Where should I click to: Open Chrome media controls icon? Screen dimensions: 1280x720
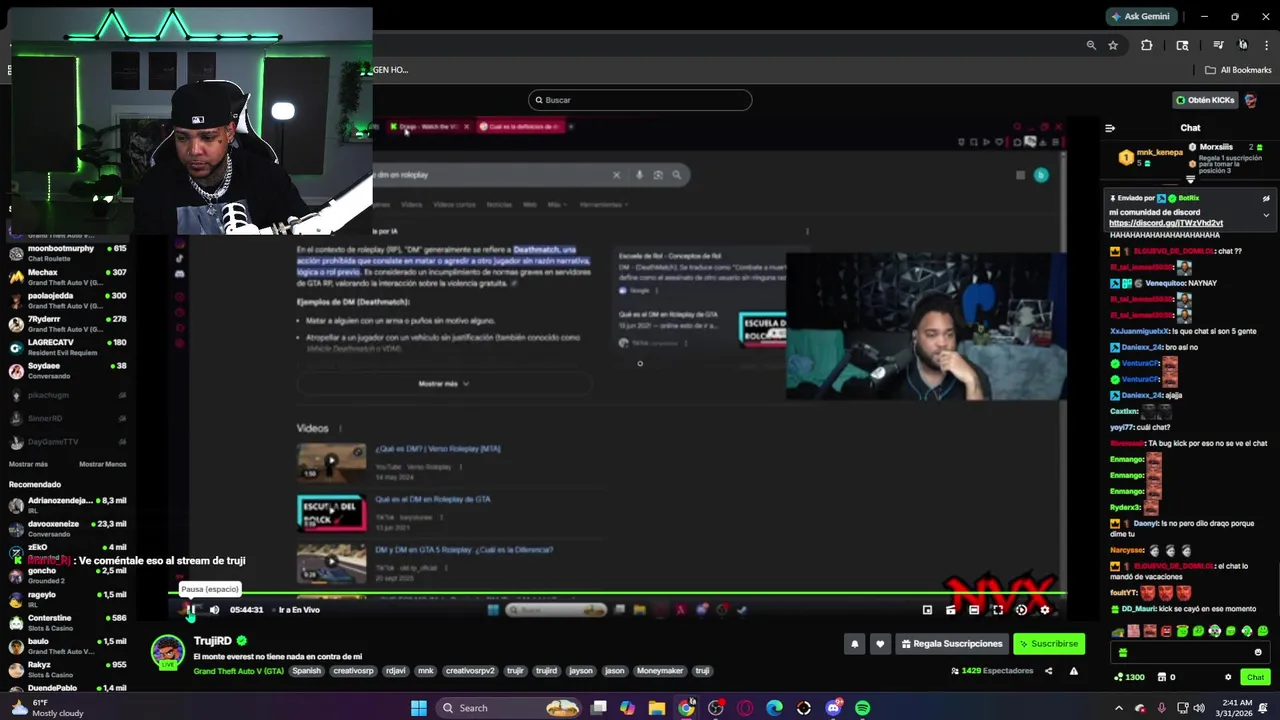pyautogui.click(x=1218, y=45)
